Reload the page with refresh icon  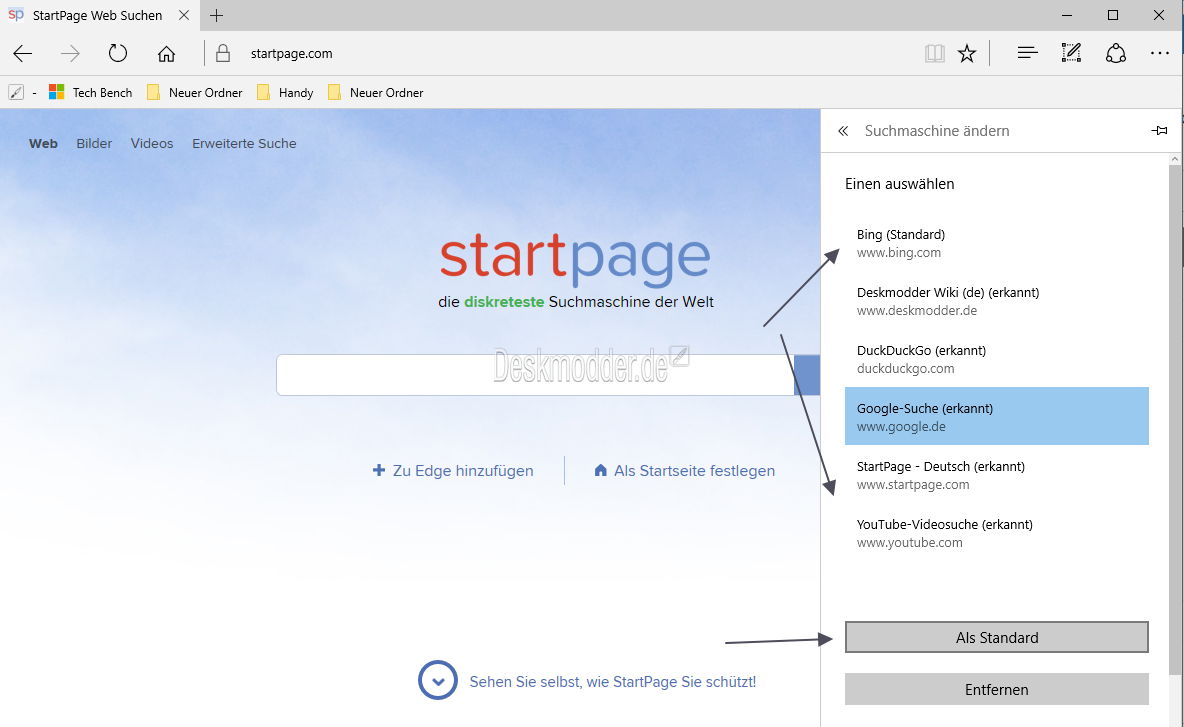click(118, 54)
